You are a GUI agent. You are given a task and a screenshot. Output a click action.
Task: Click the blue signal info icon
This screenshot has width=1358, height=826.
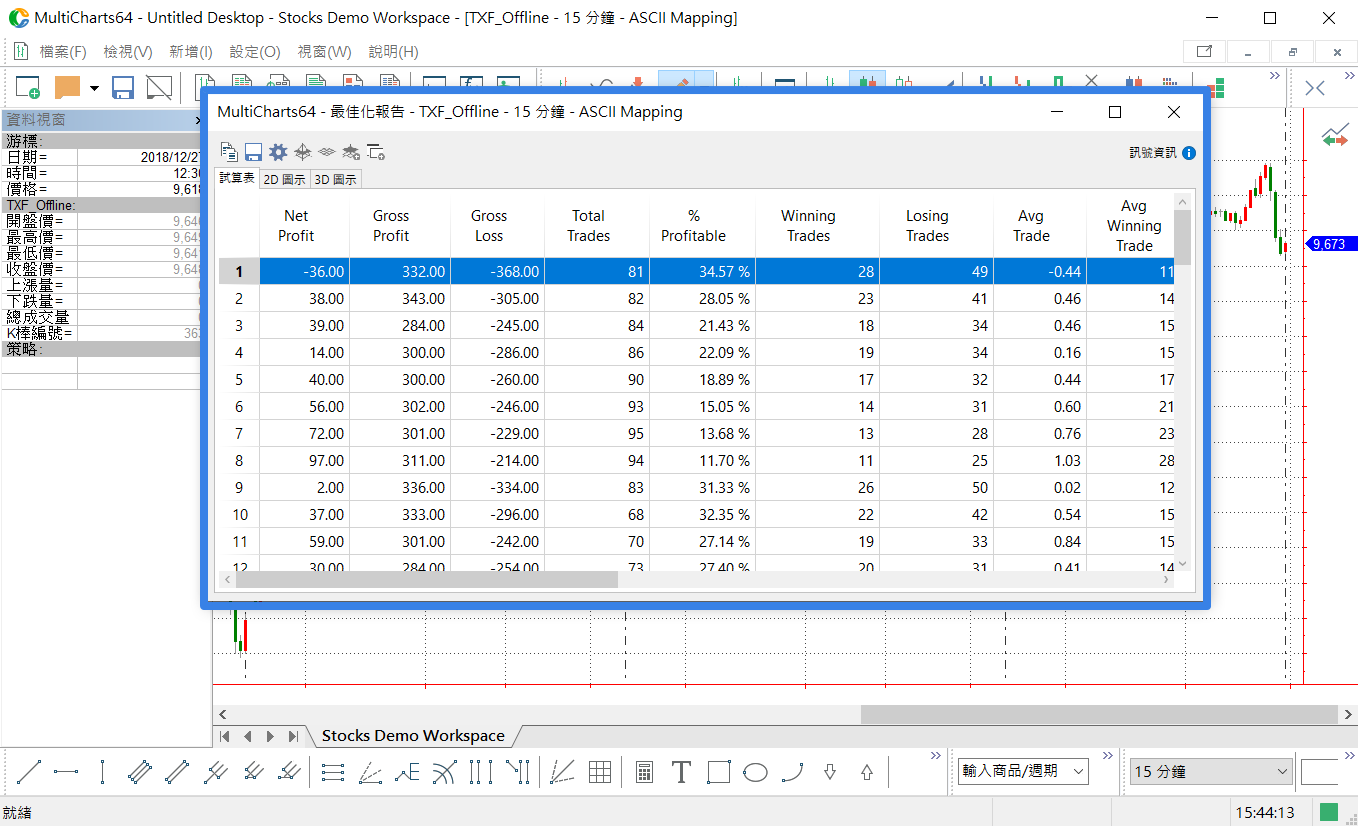1189,153
